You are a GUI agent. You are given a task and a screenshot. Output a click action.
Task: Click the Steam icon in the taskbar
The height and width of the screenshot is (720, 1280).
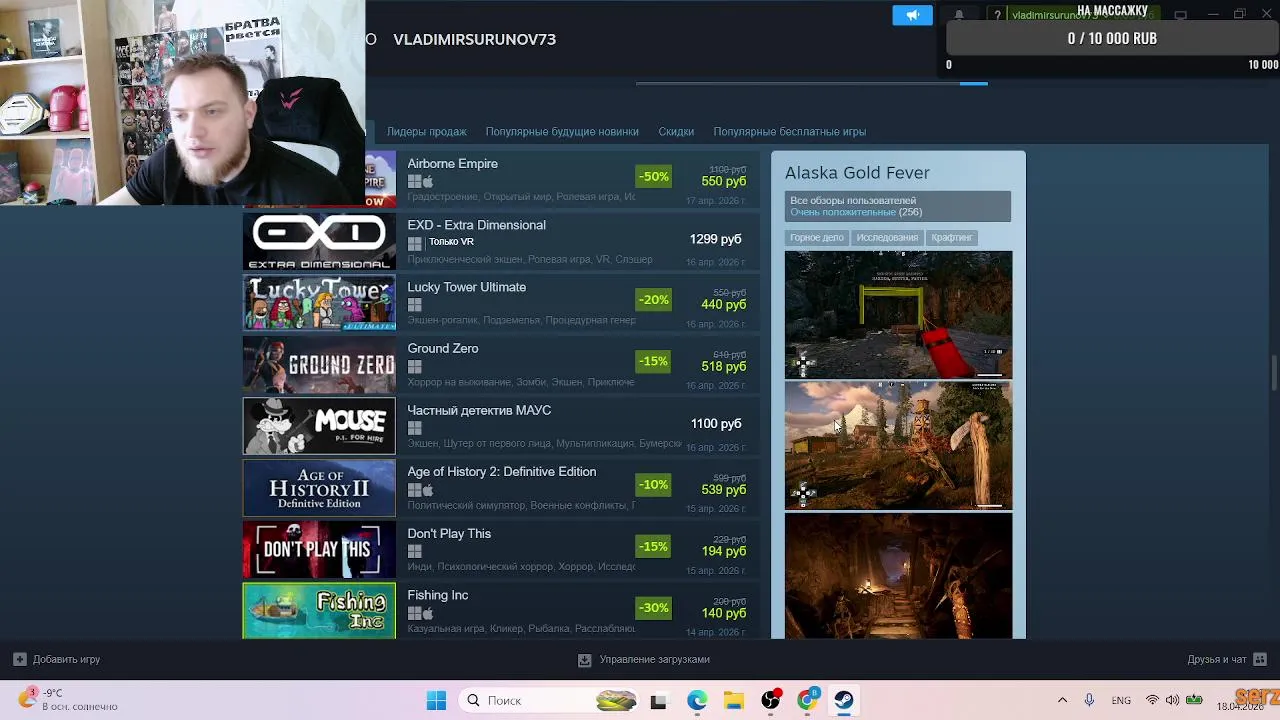pyautogui.click(x=844, y=701)
